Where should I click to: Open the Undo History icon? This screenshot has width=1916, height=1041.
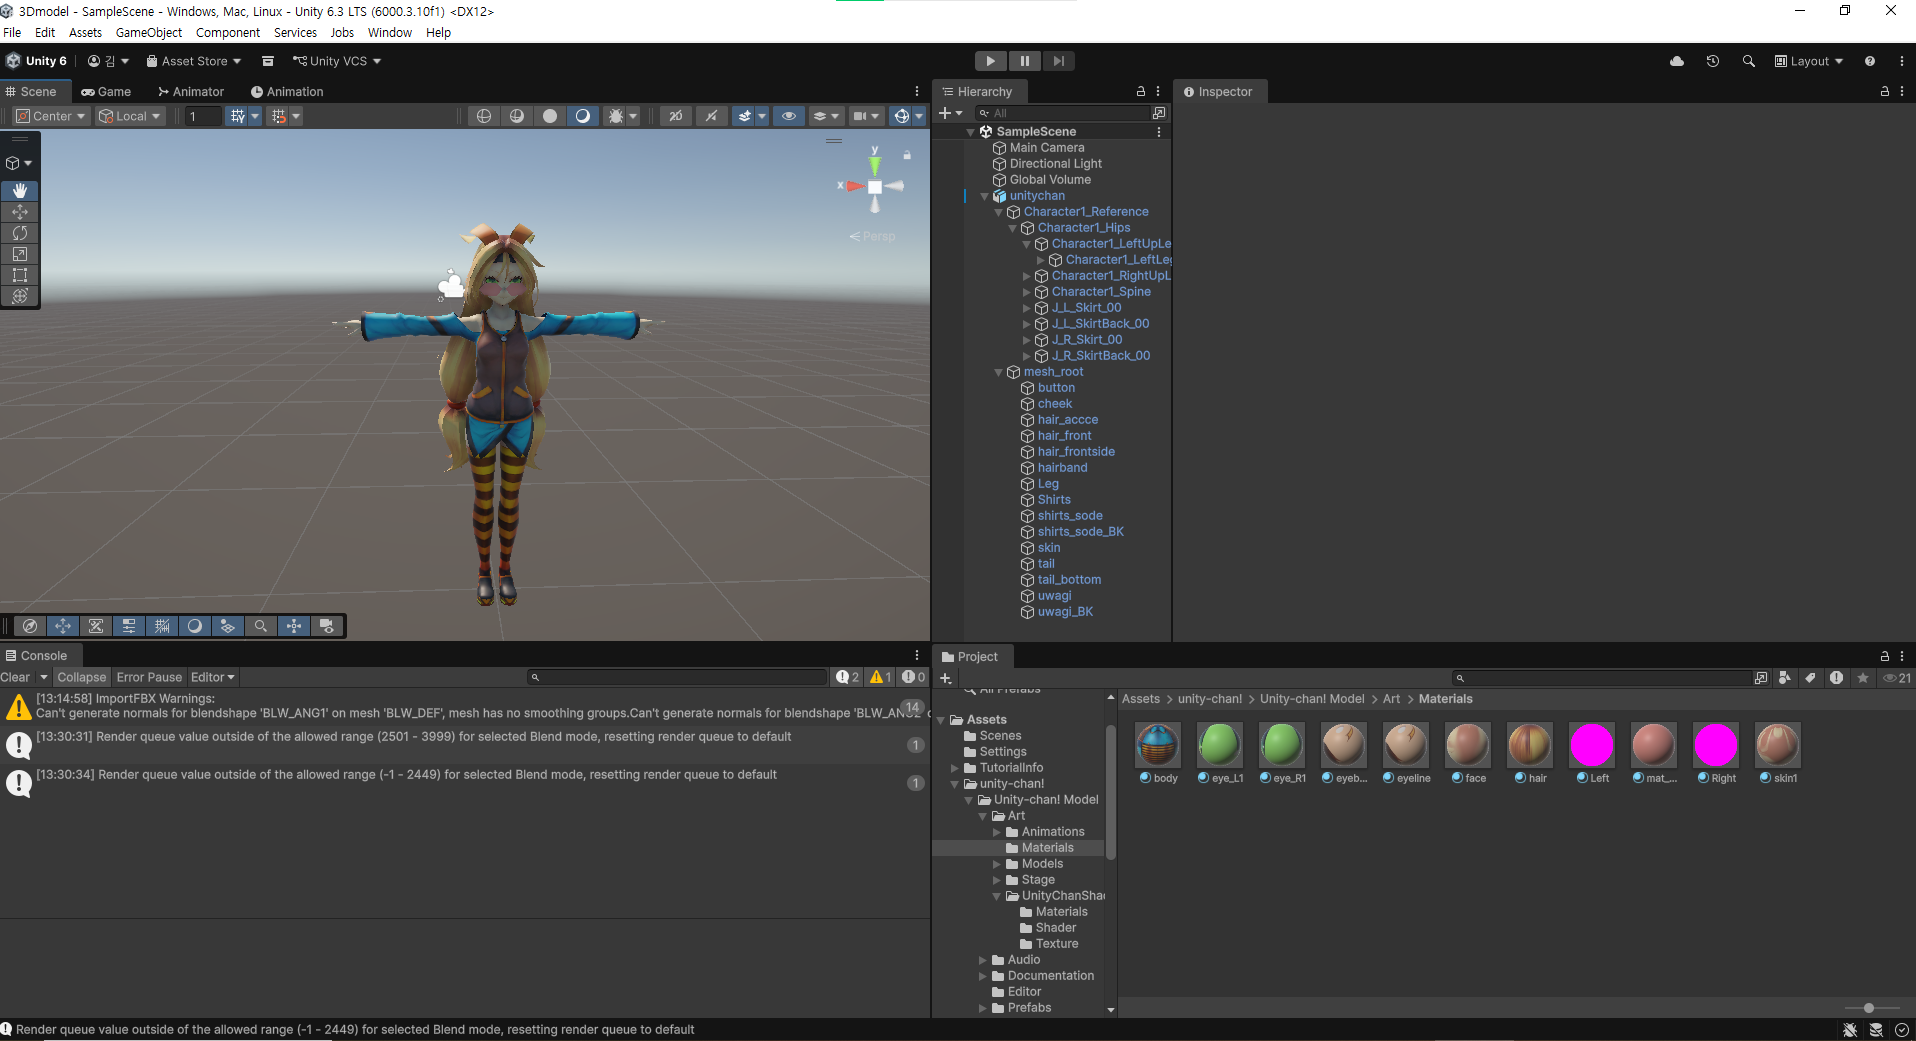(1713, 61)
